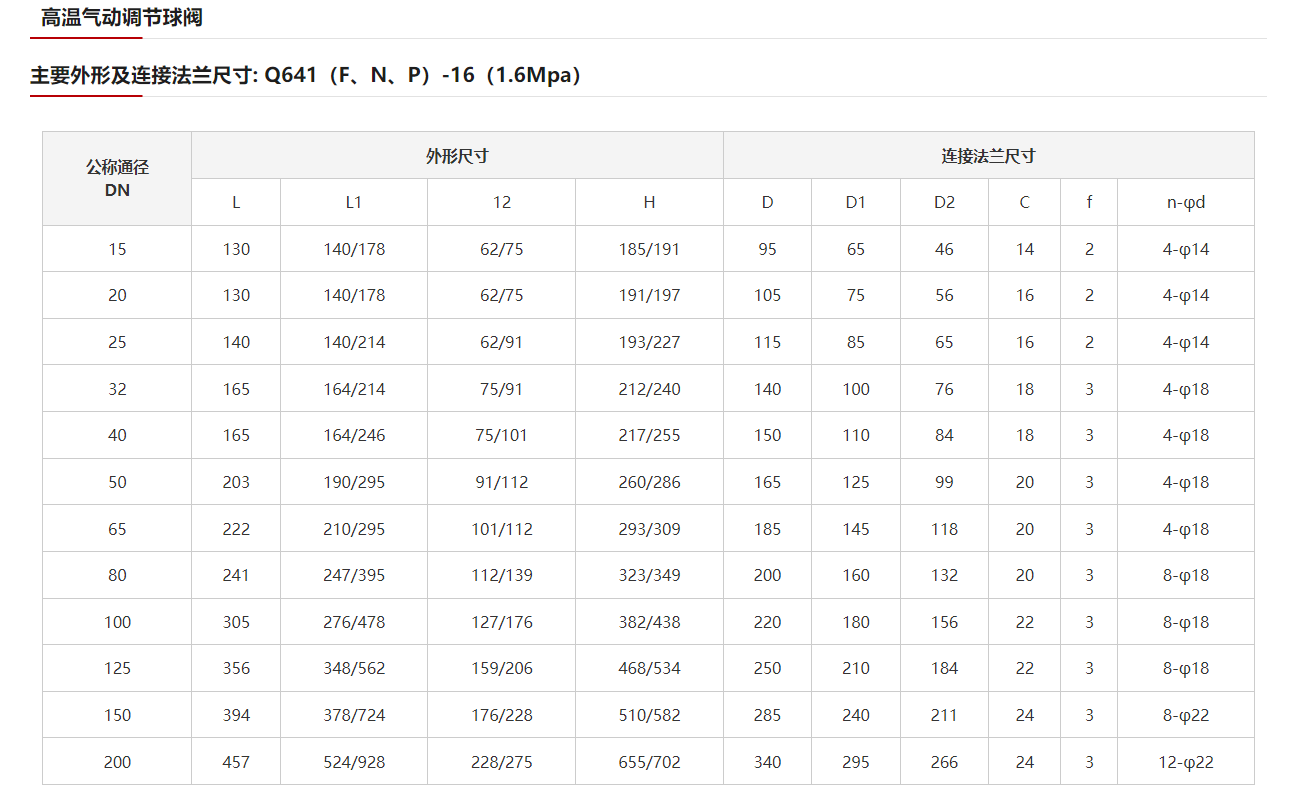Select the 91/112 cell
Screen dimensions: 1294x791
point(502,482)
